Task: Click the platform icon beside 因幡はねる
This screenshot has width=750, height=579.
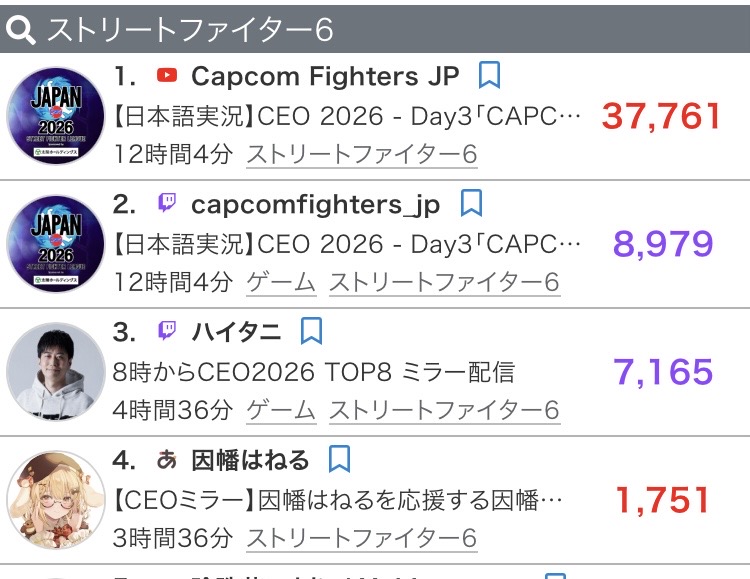Action: pyautogui.click(x=167, y=460)
